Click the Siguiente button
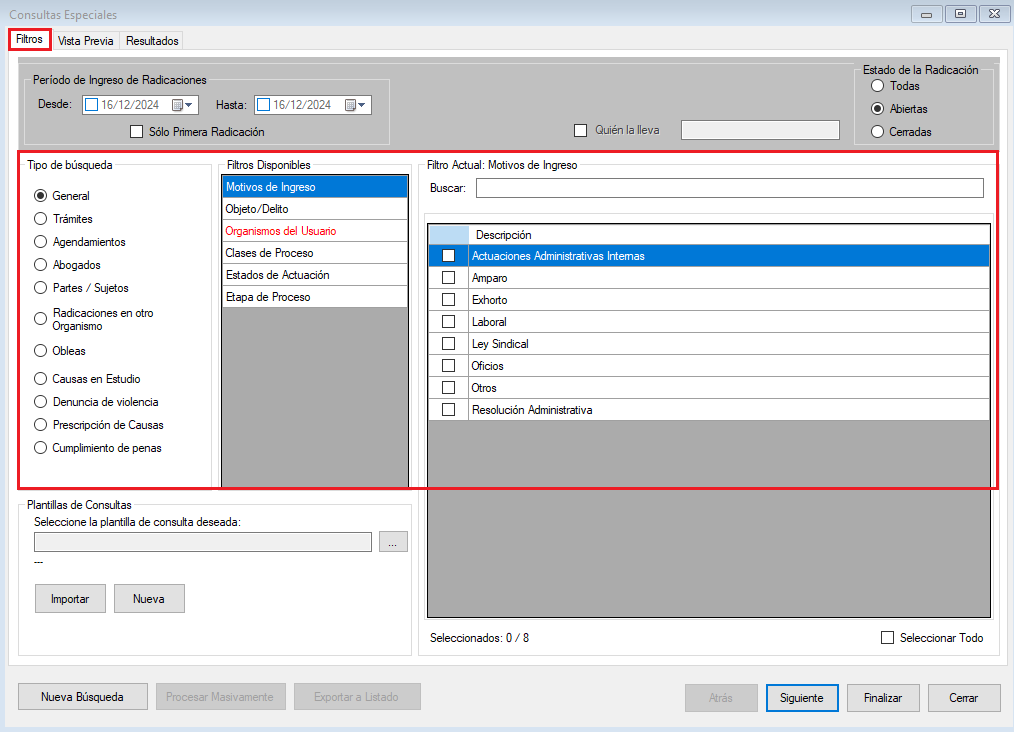The image size is (1014, 732). (801, 698)
